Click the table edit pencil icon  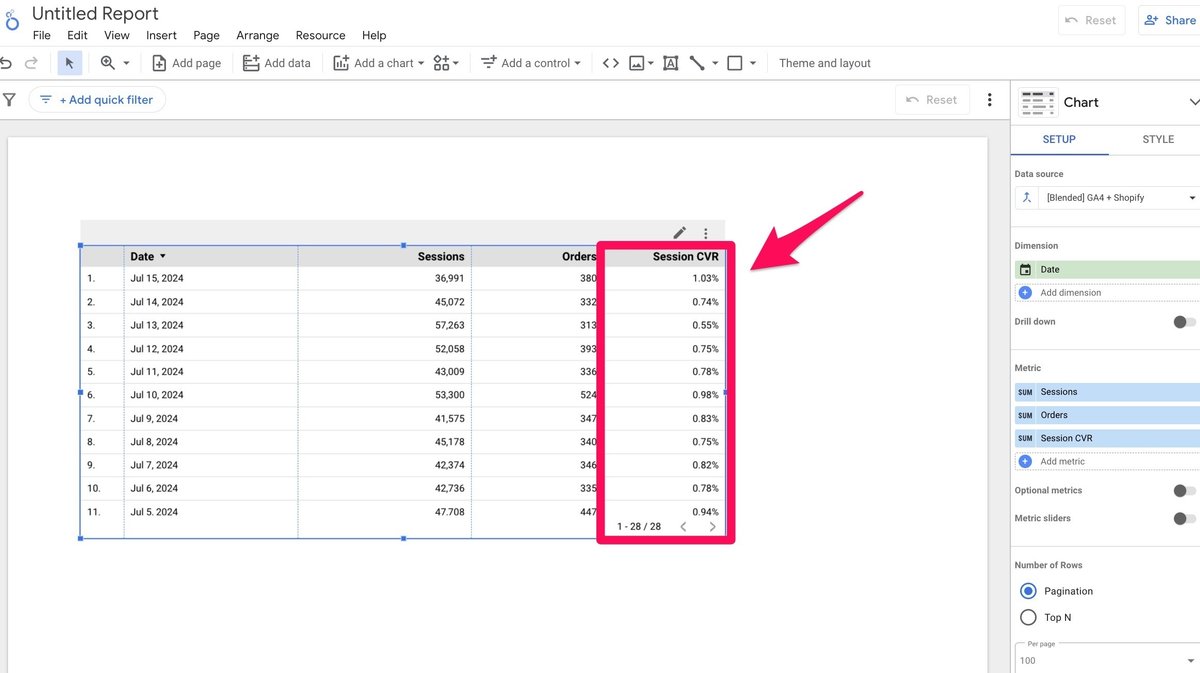[680, 233]
